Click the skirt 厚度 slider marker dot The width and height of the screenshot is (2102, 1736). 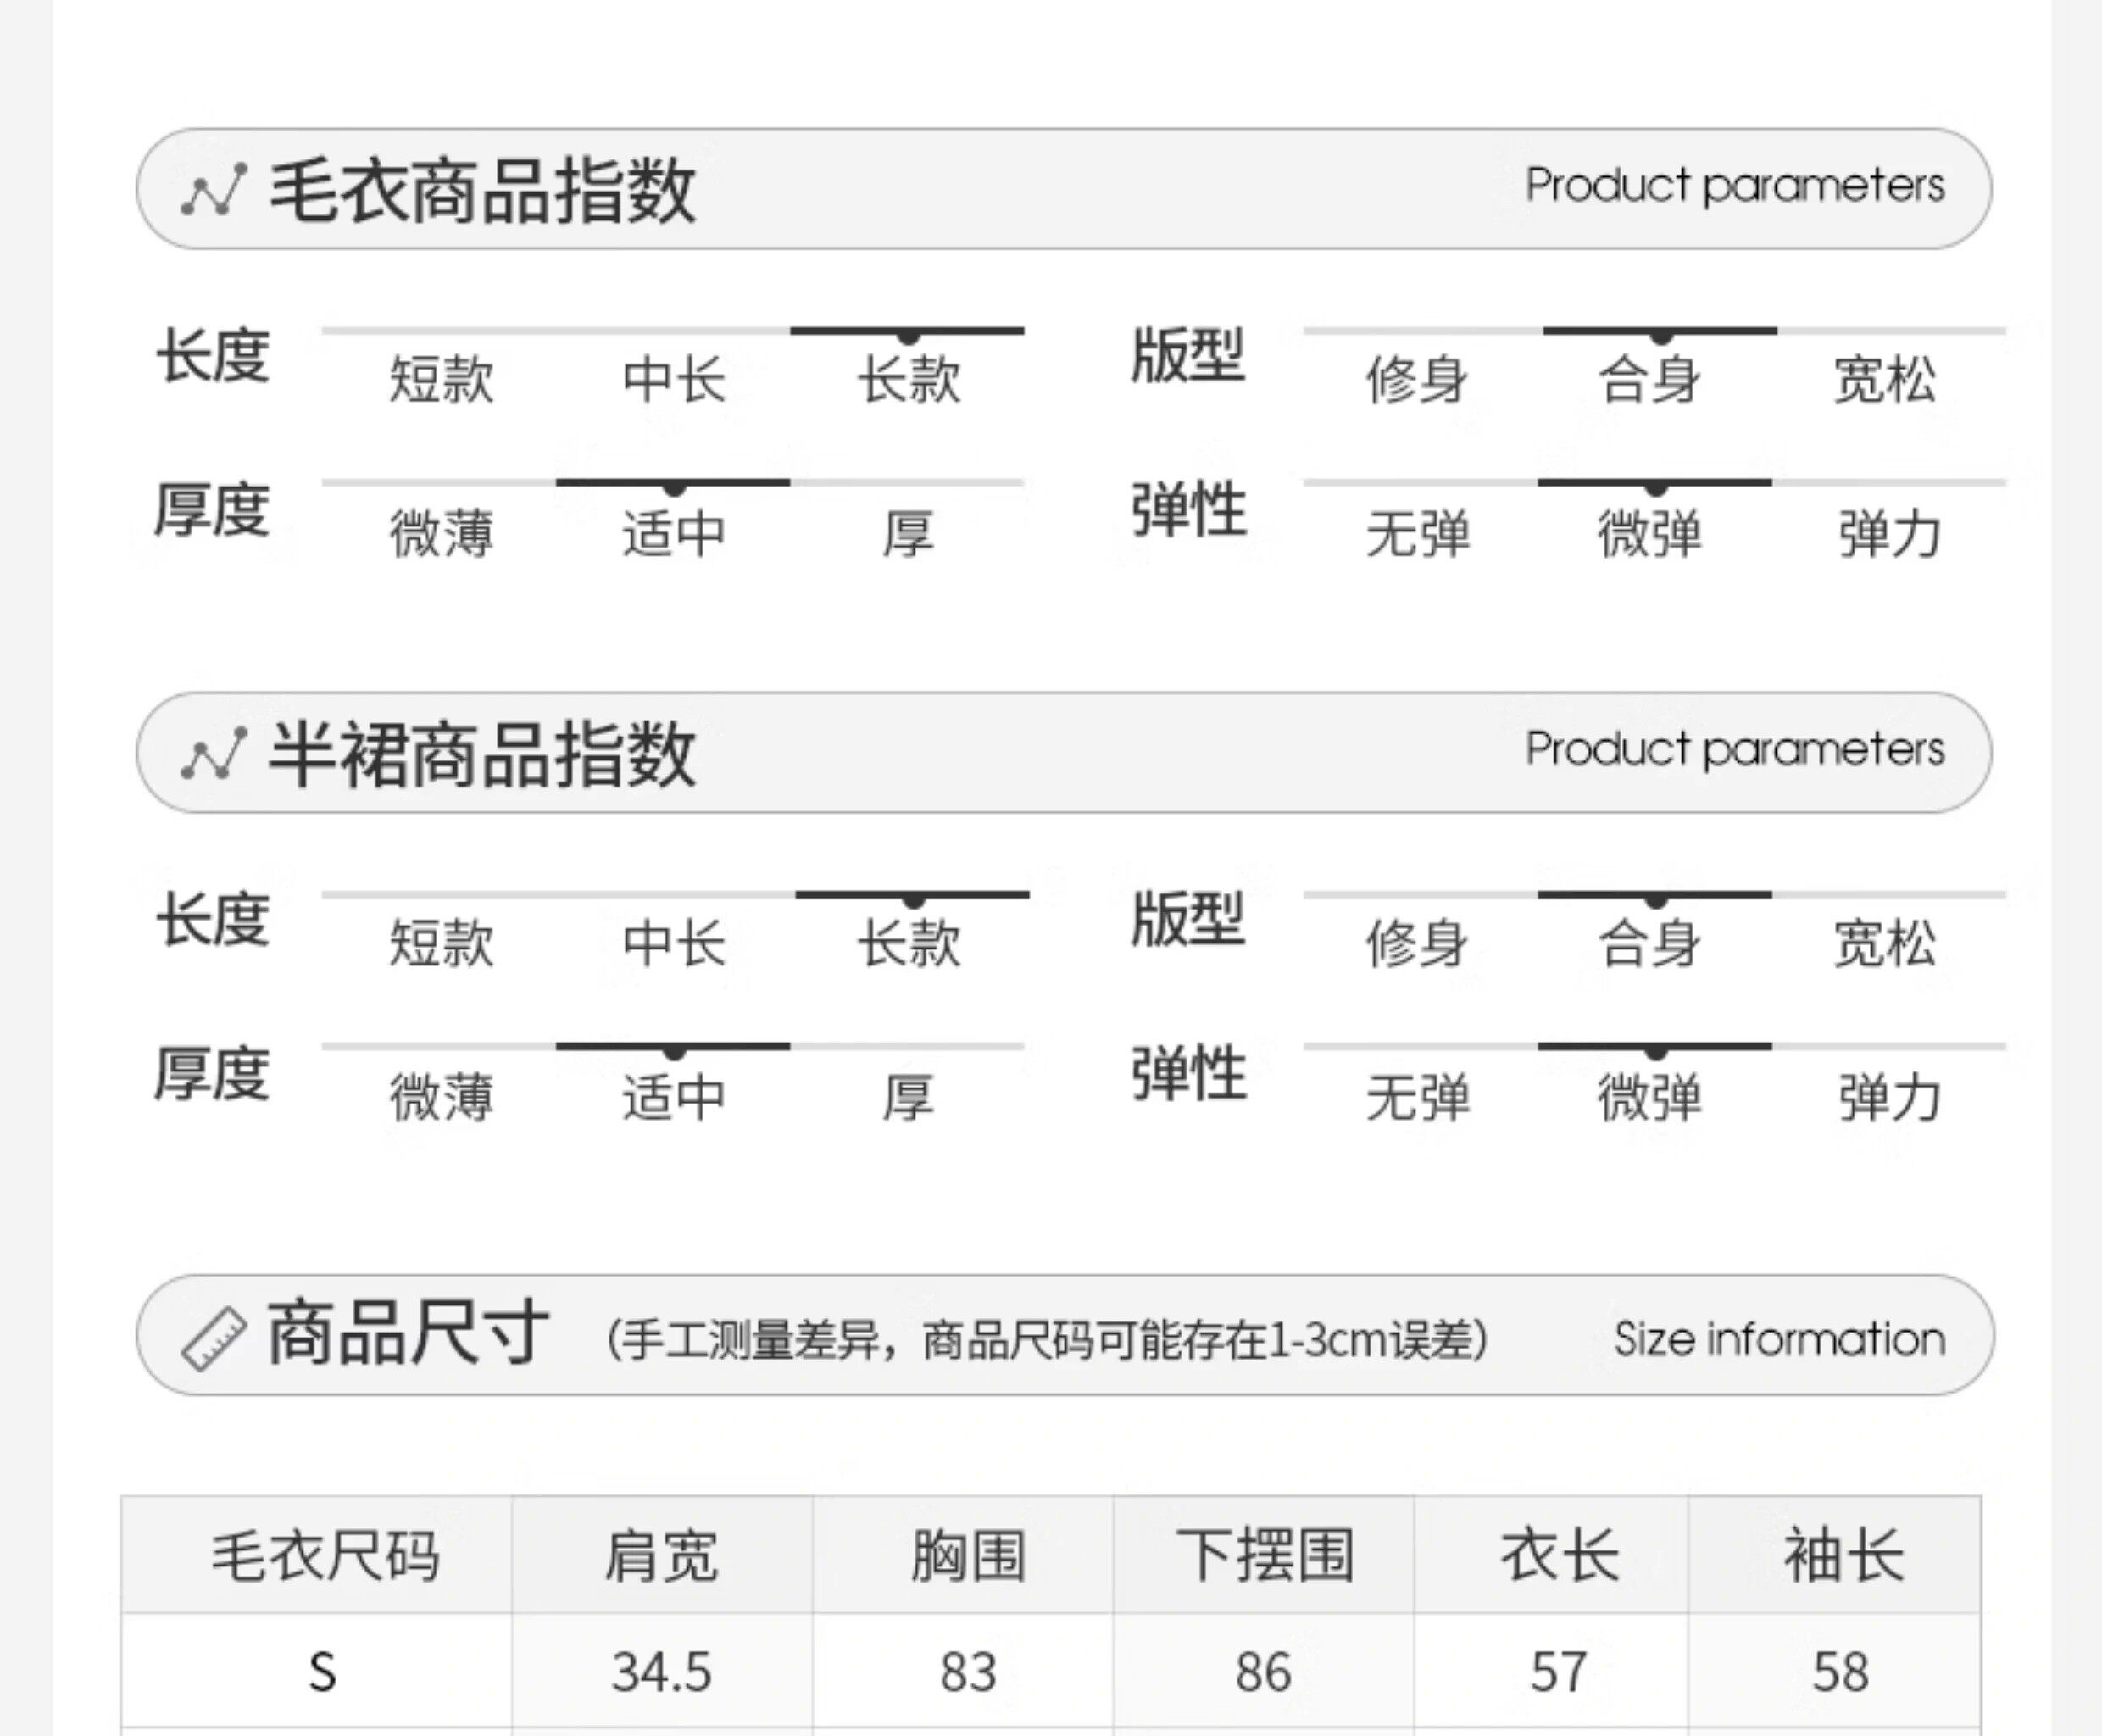point(673,1052)
